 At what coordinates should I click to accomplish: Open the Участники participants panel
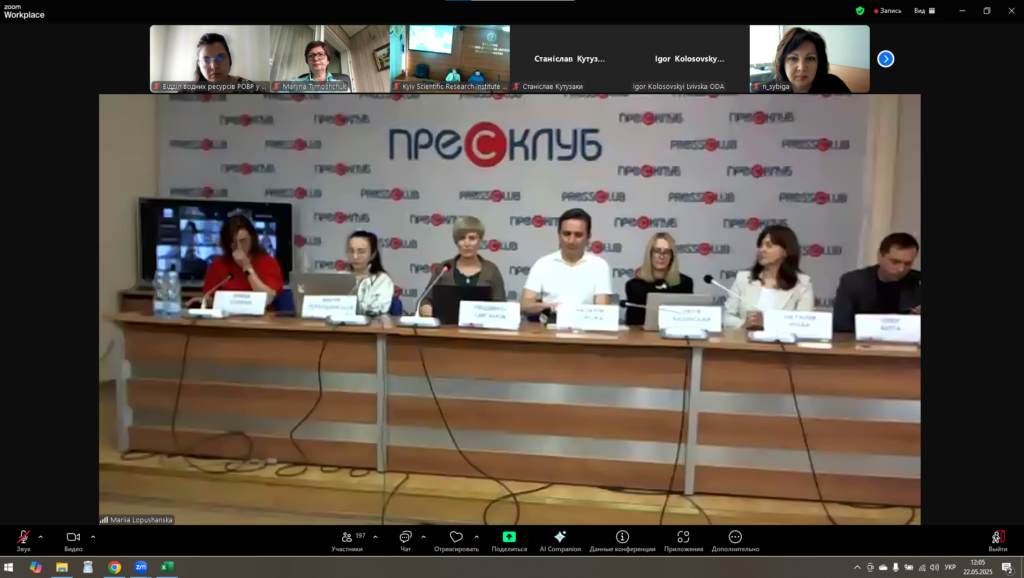(349, 540)
